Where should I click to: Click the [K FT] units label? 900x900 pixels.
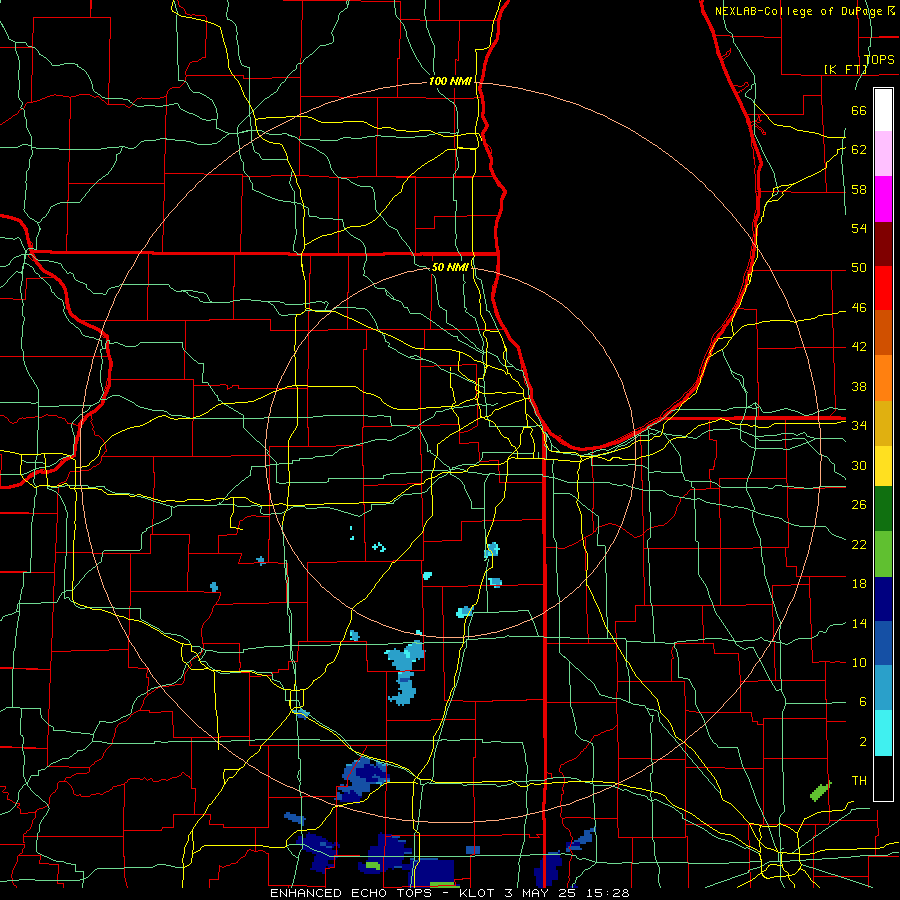[x=845, y=69]
